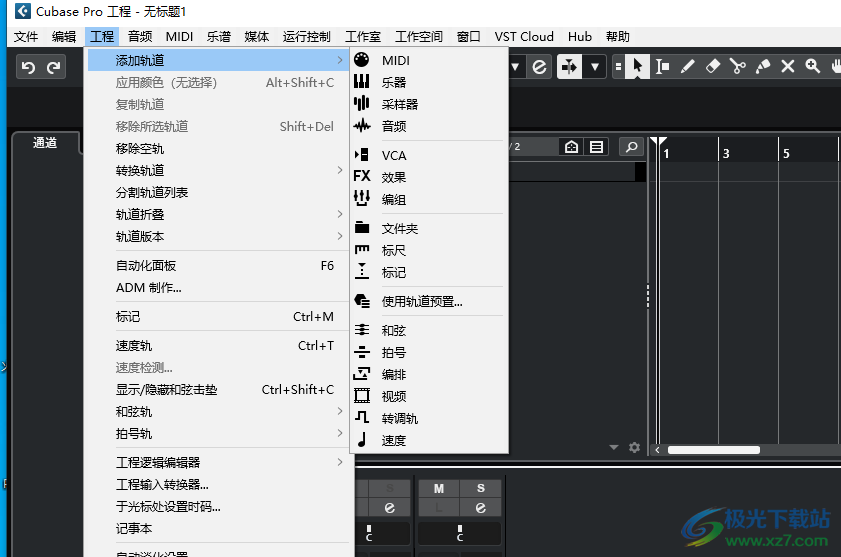
Task: Add a Ruler (标尺) track
Action: (429, 250)
